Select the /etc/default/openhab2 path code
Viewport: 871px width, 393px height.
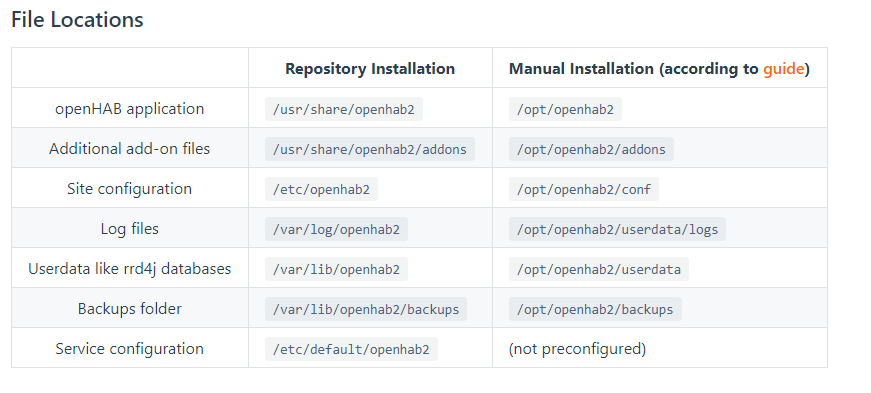click(351, 349)
